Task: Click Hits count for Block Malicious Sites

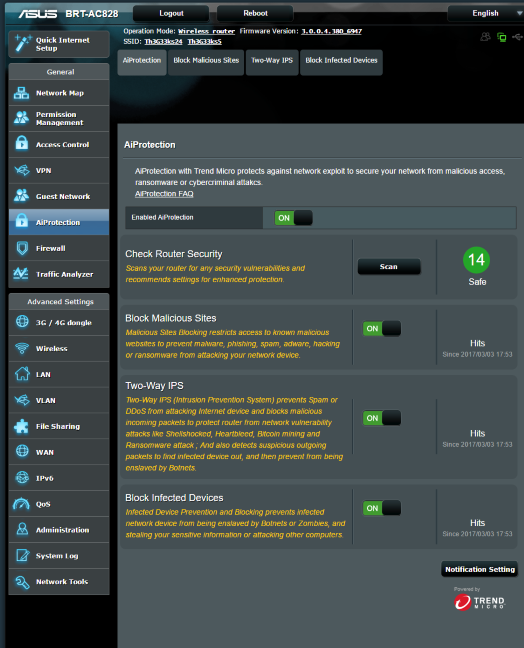Action: (477, 343)
